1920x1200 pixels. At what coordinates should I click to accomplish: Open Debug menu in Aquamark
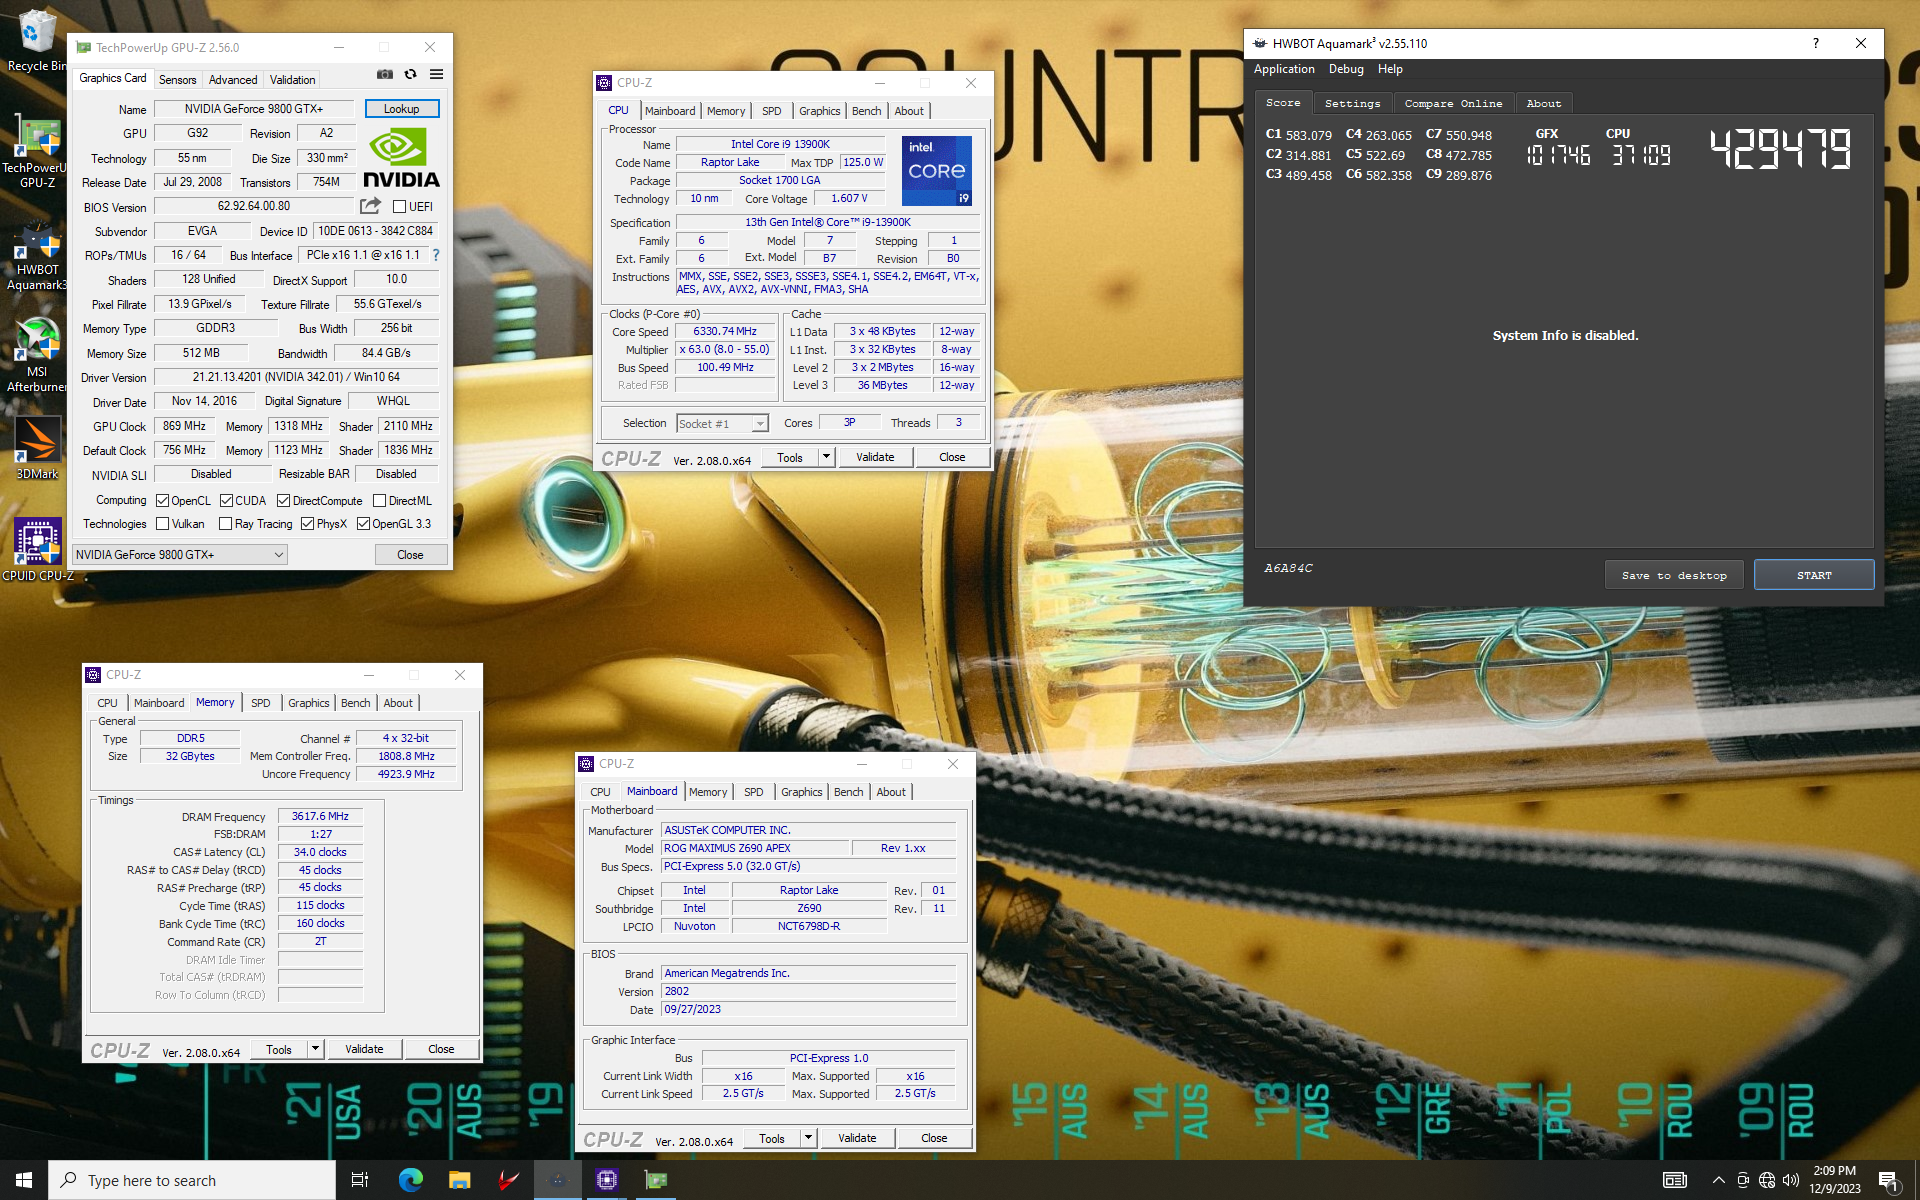[x=1346, y=69]
